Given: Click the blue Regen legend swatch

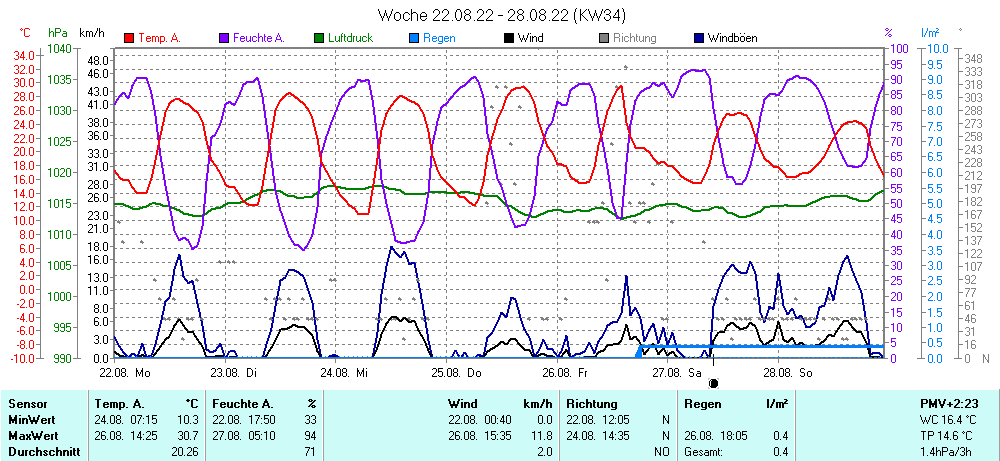Looking at the screenshot, I should 415,39.
